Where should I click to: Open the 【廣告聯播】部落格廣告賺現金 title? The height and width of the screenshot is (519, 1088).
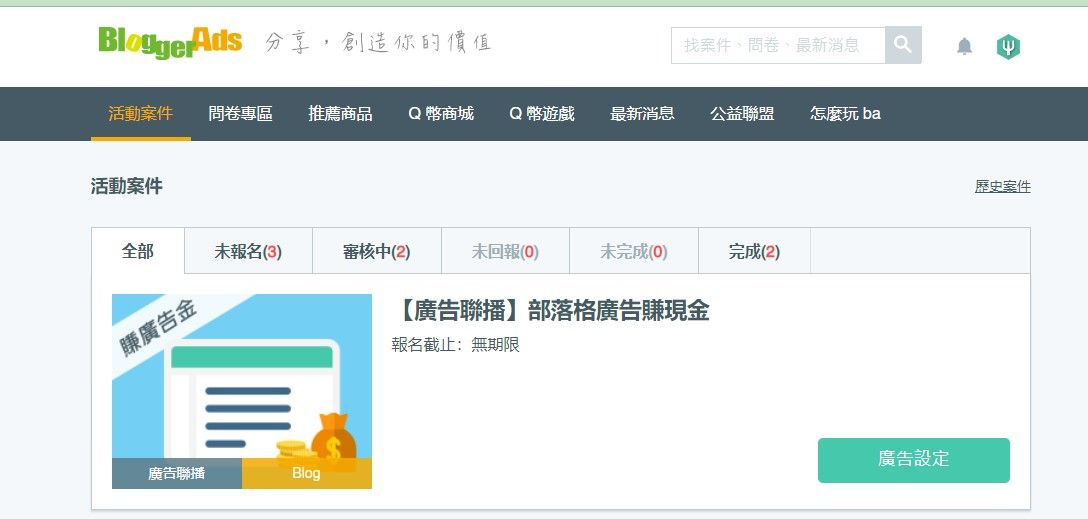click(x=551, y=311)
